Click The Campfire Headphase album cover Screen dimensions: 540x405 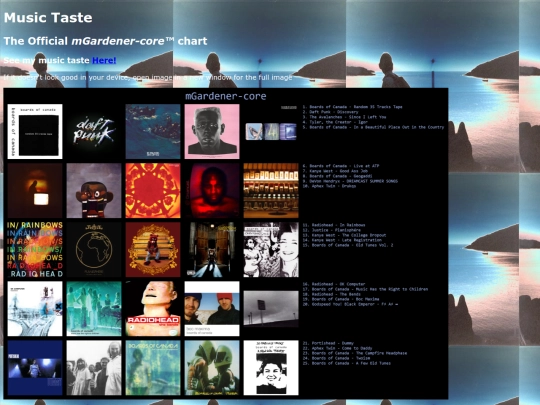(153, 368)
